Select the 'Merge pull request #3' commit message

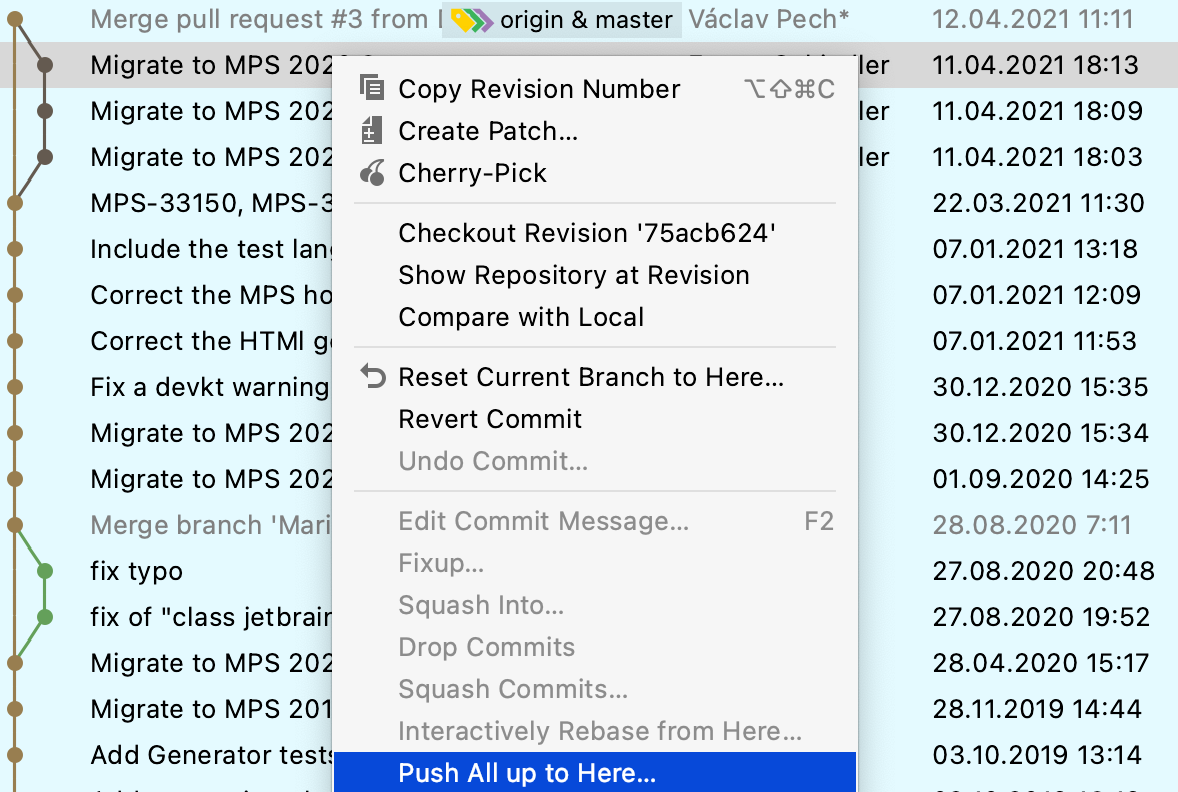267,20
